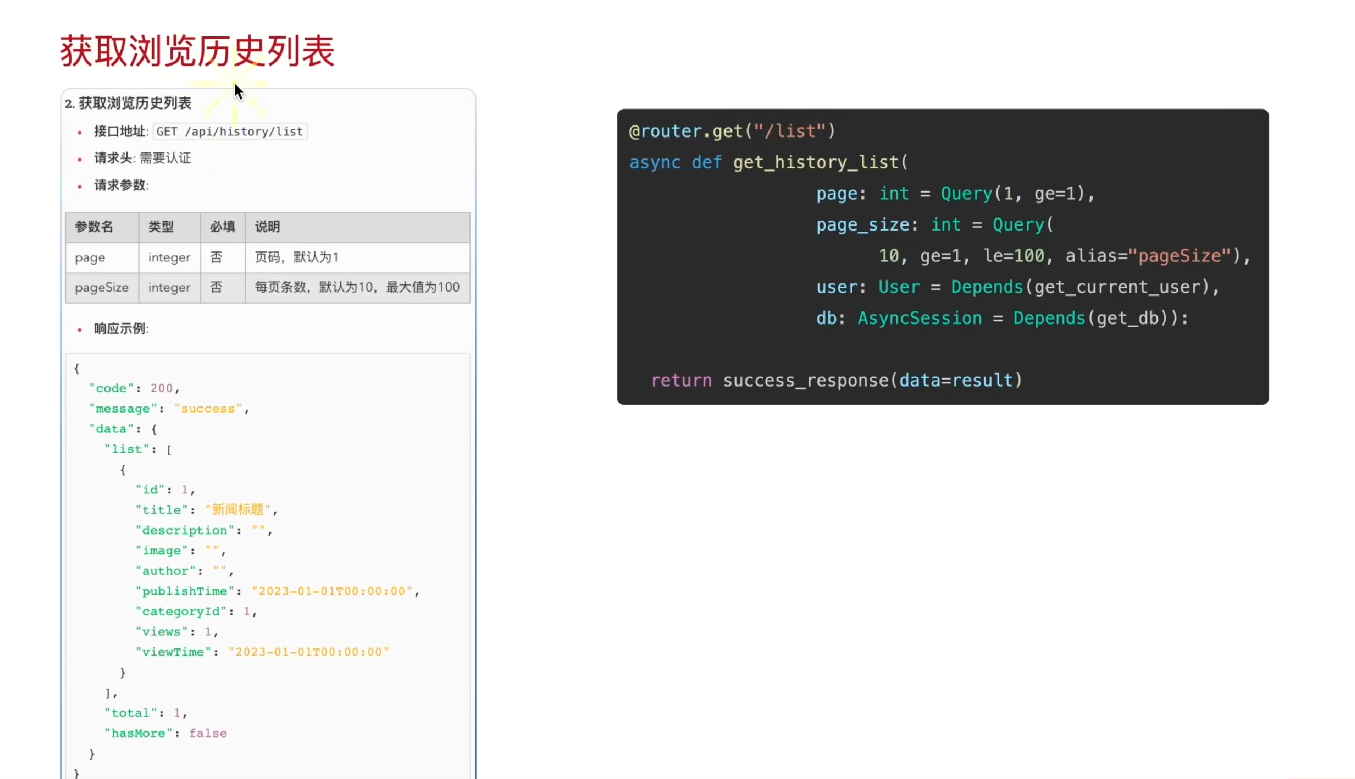Screen dimensions: 1355x779
Task: Click the 响应示例 bullet label
Action: coord(121,328)
